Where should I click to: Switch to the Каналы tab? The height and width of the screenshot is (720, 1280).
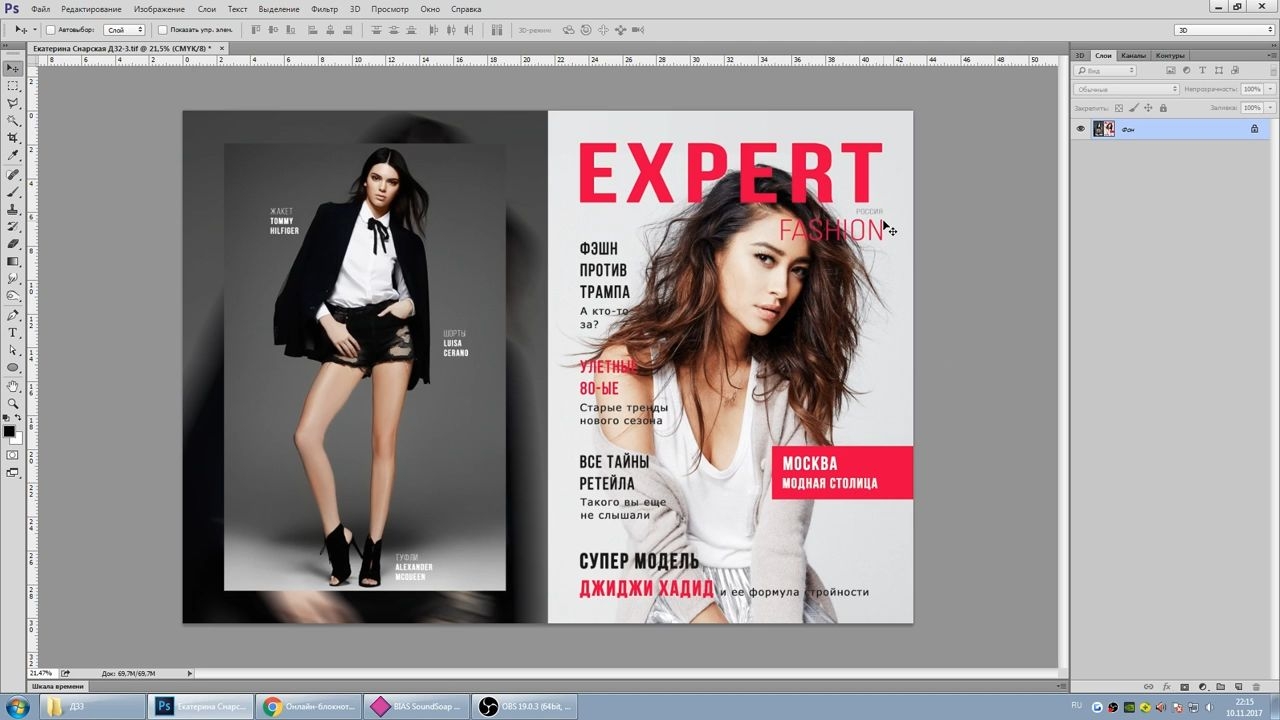point(1133,56)
